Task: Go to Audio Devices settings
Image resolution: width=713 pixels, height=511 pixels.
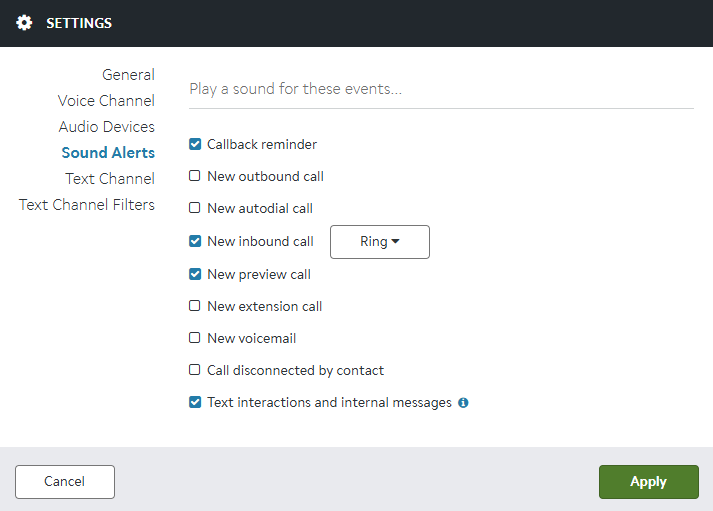Action: pos(106,126)
